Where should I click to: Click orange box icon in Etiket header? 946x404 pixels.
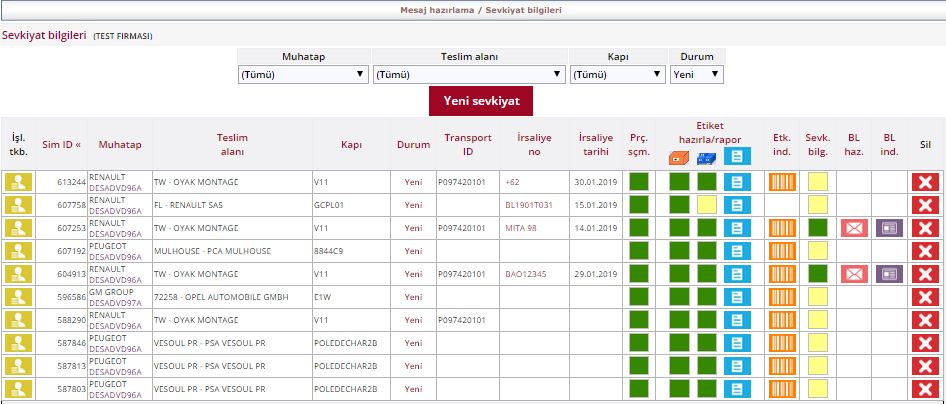[x=679, y=157]
